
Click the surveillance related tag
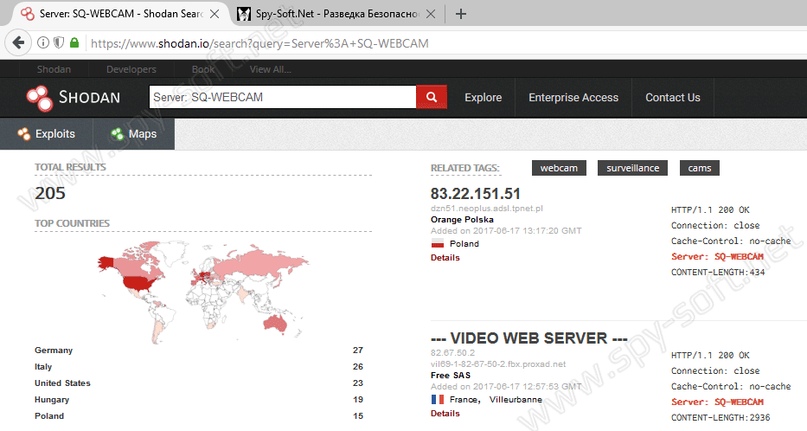(x=633, y=168)
